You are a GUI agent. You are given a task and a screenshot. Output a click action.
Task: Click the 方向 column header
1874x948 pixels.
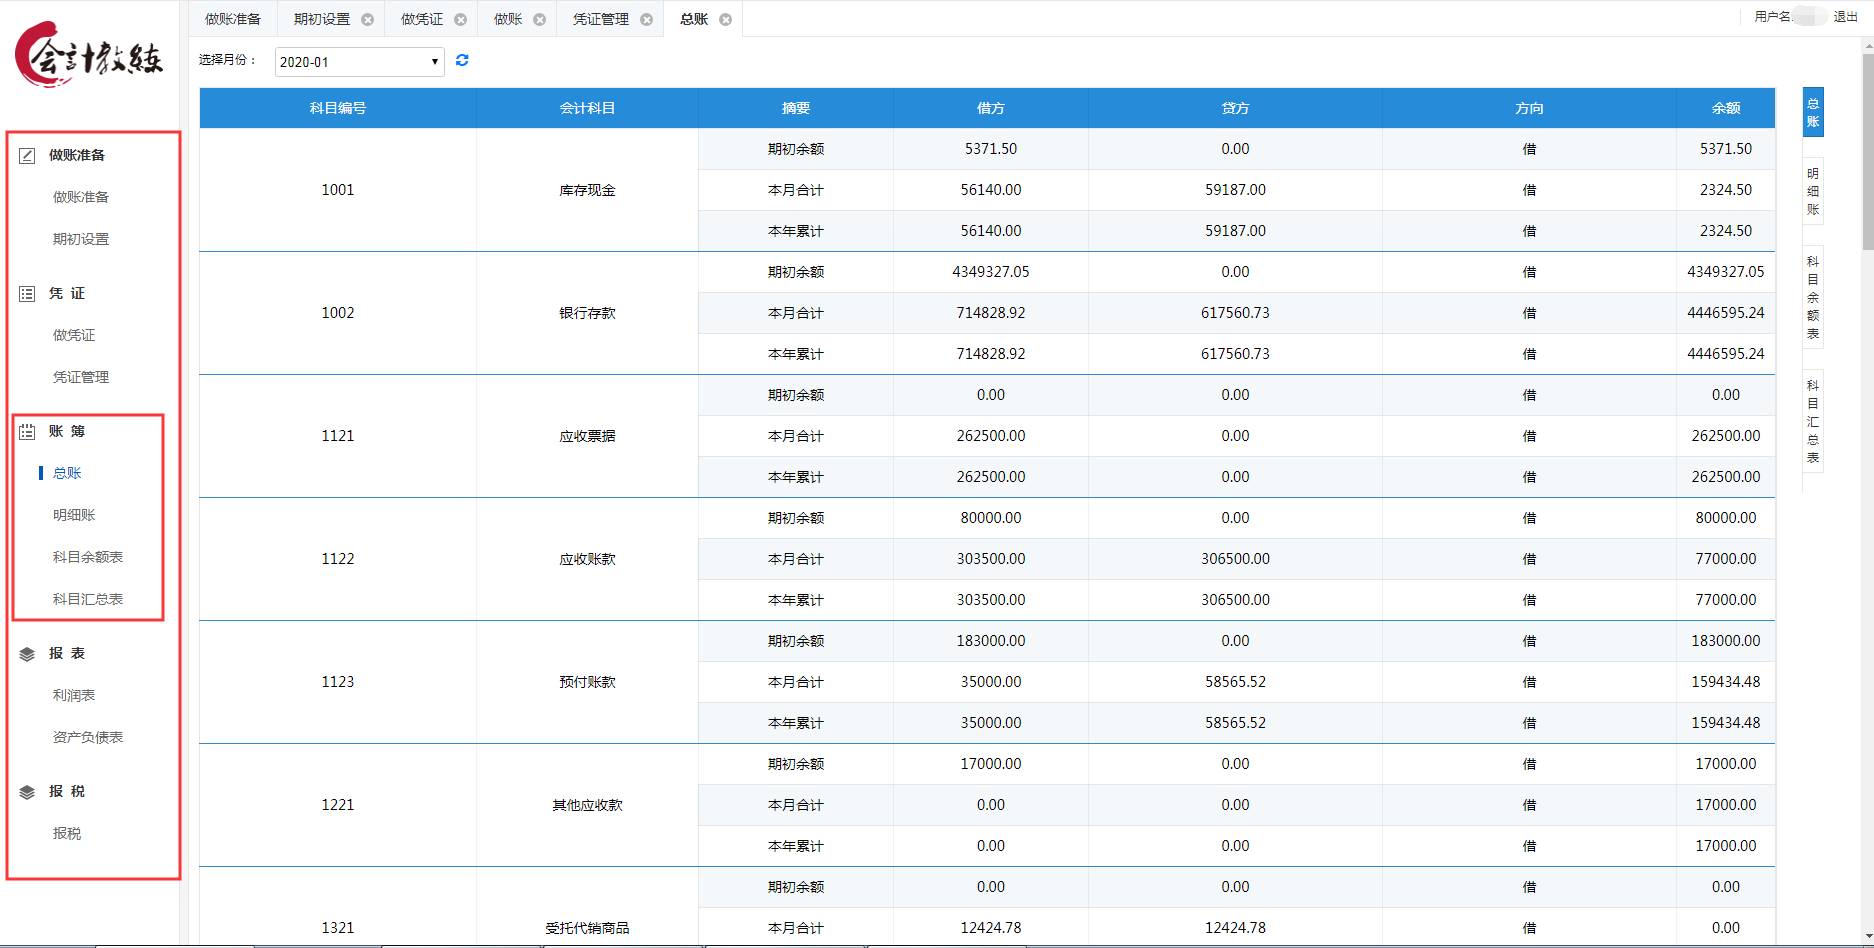[x=1530, y=108]
